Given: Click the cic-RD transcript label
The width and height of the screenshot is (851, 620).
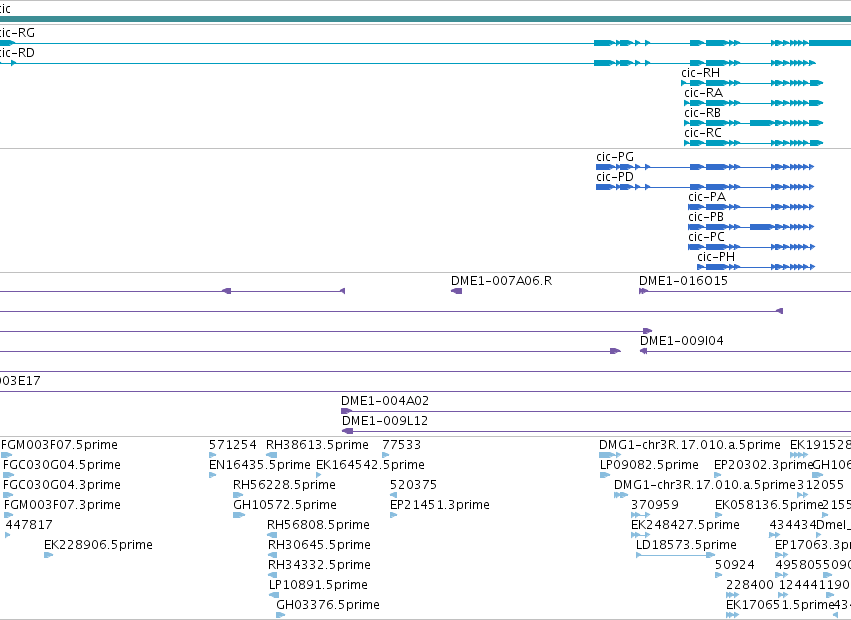Looking at the screenshot, I should point(17,53).
